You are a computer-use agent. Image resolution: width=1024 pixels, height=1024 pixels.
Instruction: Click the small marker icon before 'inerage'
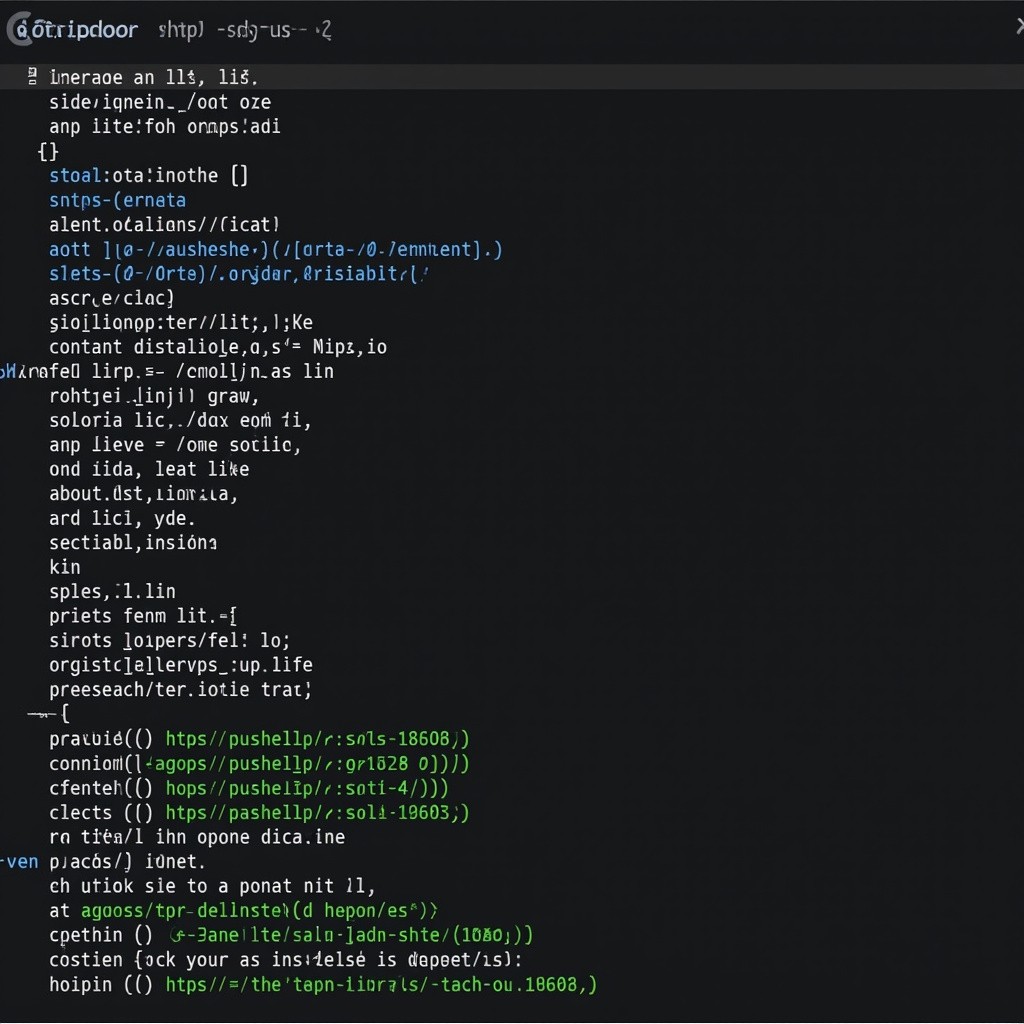pyautogui.click(x=33, y=76)
